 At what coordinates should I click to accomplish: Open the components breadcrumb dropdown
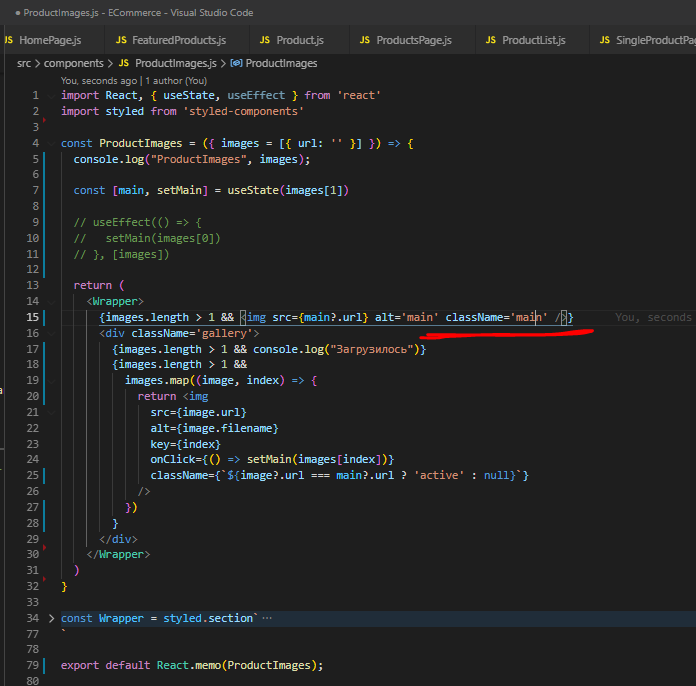point(73,63)
